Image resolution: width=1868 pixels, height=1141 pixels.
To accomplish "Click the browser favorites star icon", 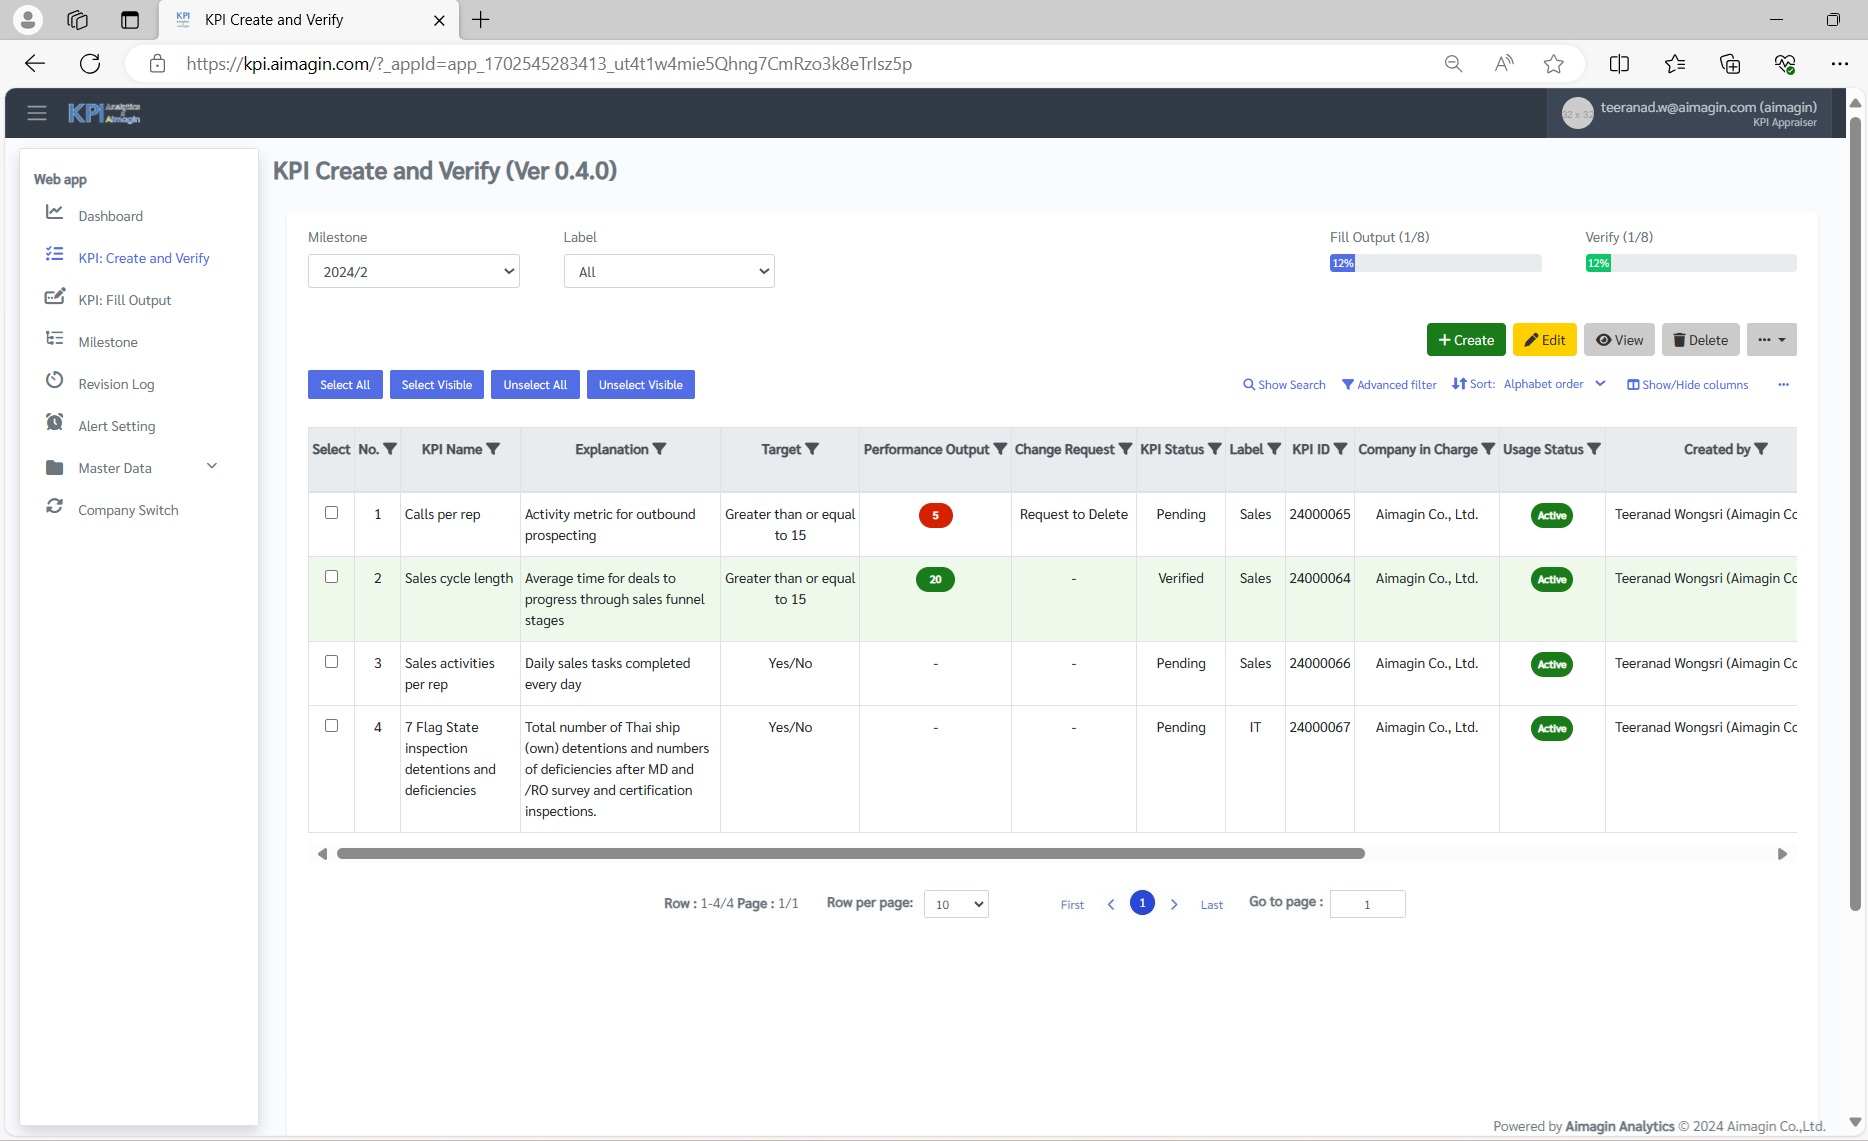I will pos(1553,64).
